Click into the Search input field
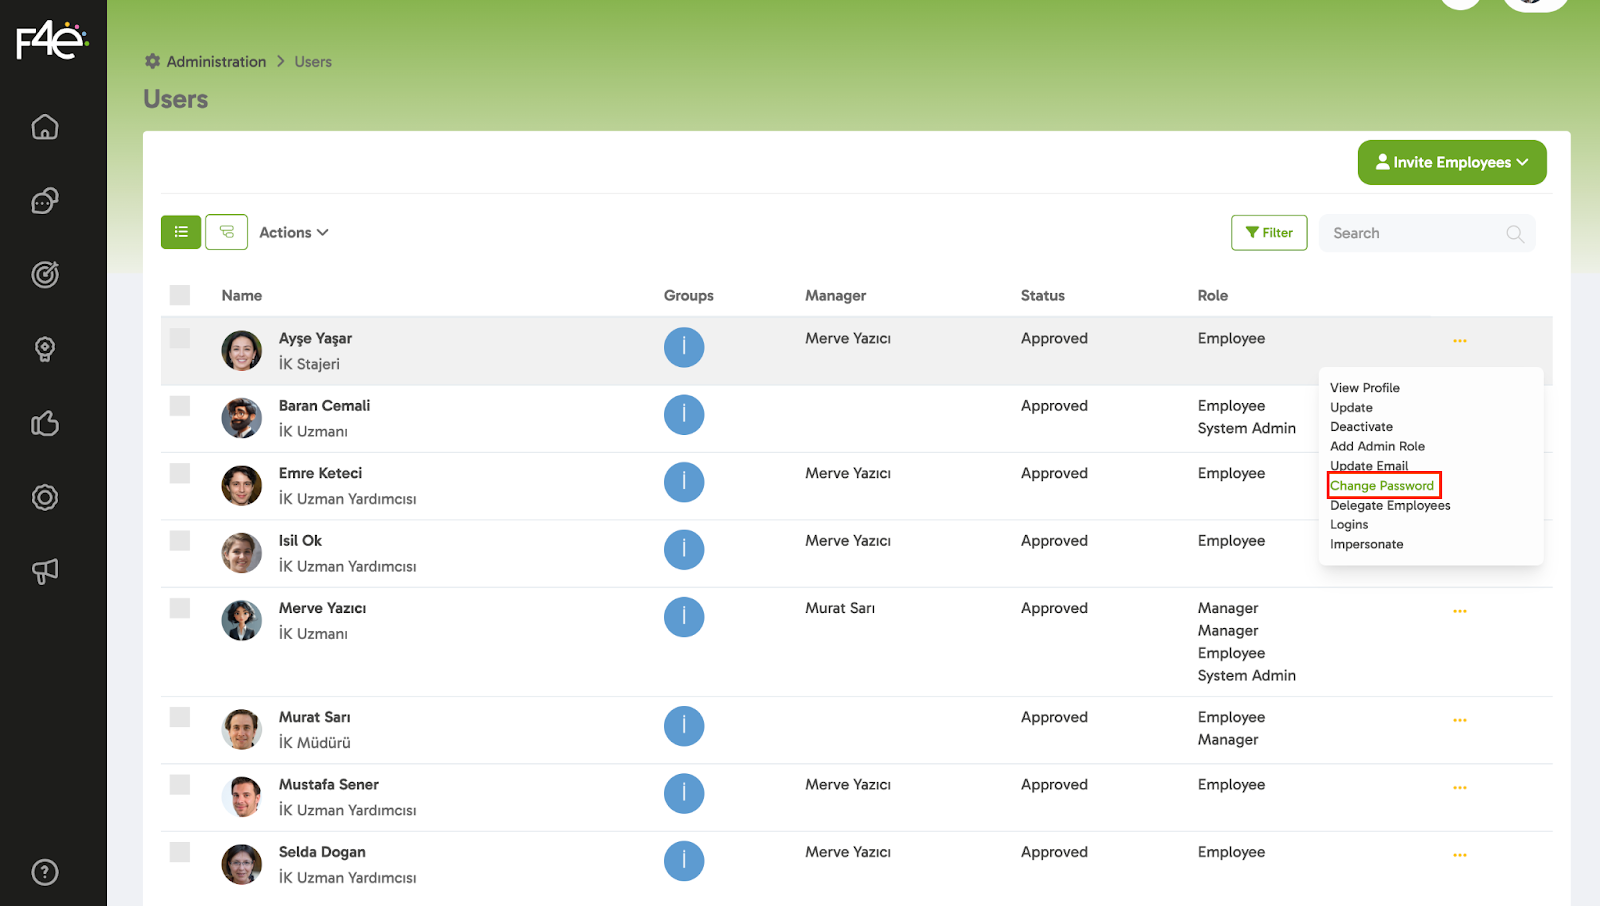1600x906 pixels. (x=1414, y=233)
